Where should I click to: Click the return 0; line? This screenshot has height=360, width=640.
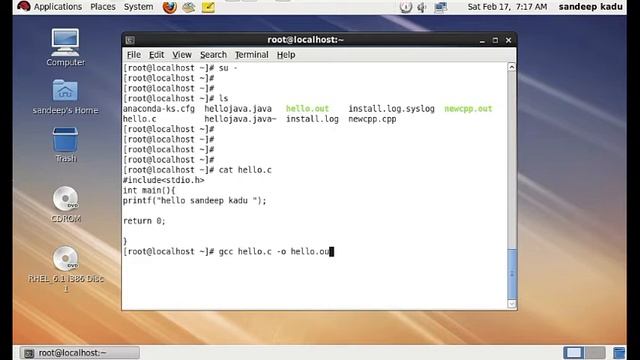(144, 221)
